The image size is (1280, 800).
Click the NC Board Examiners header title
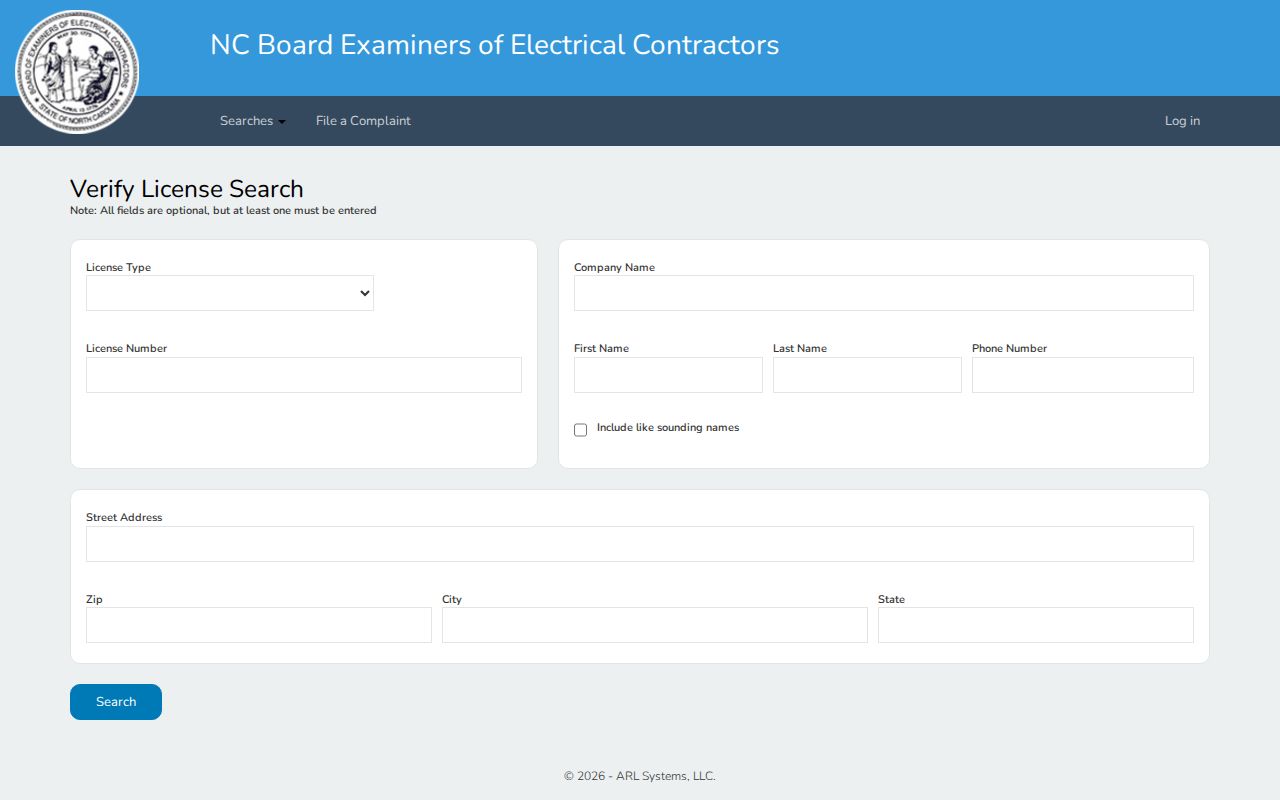pyautogui.click(x=494, y=45)
